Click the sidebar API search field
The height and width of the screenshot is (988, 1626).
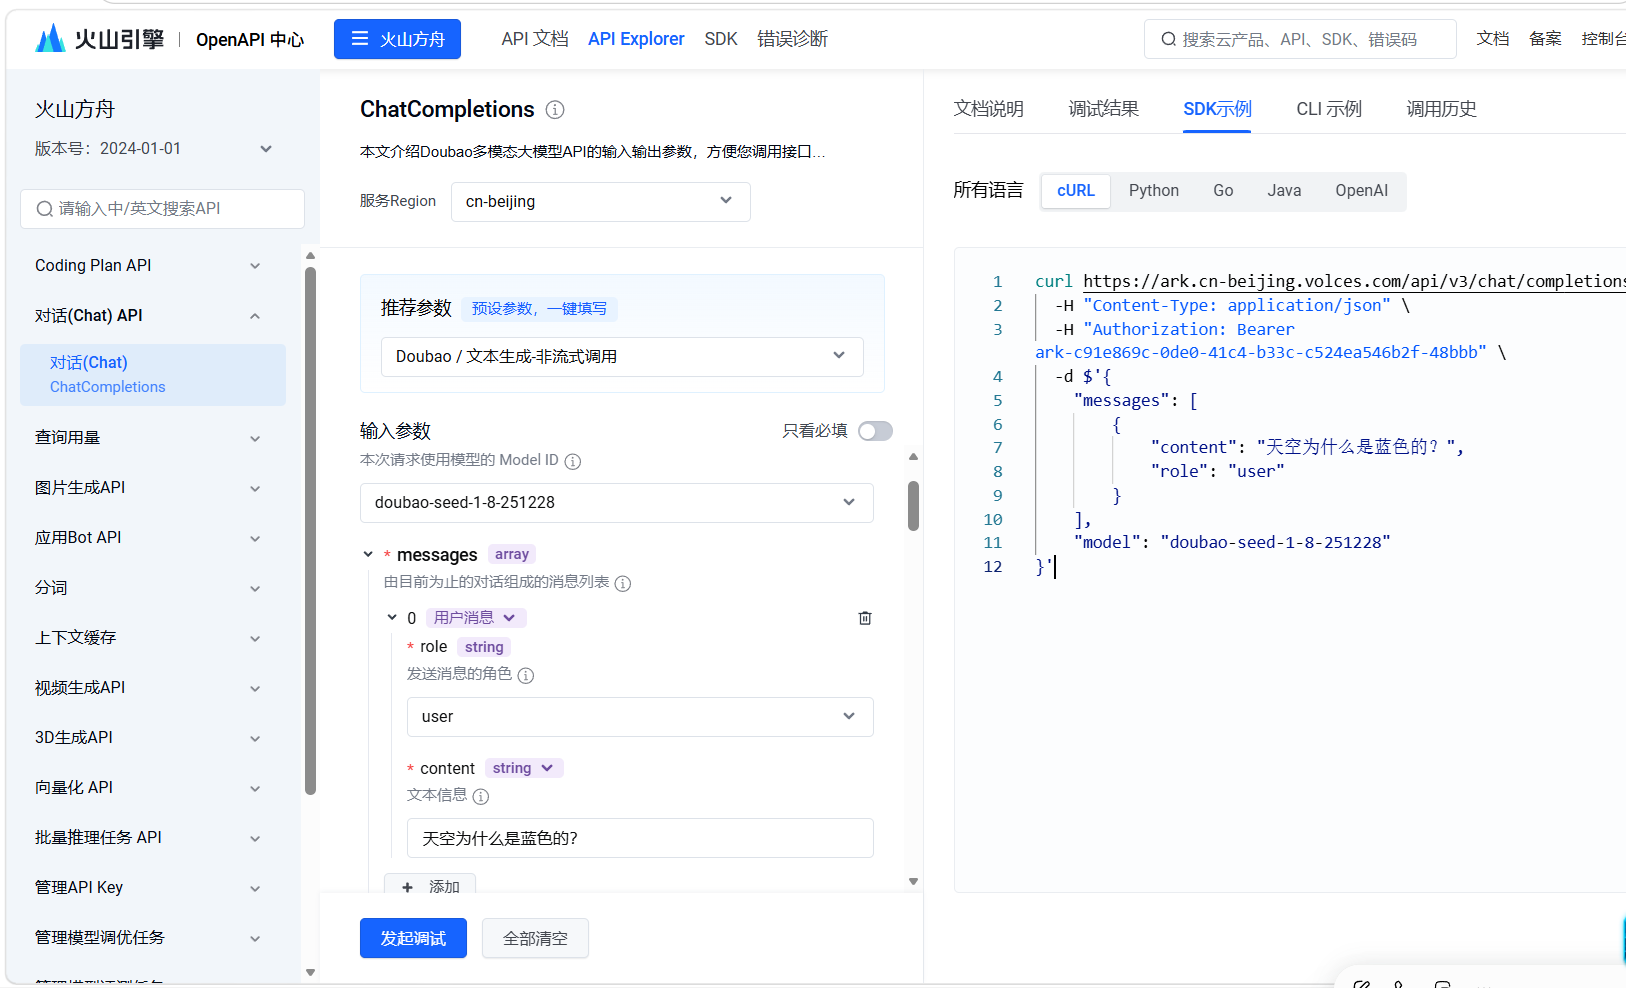tap(162, 209)
